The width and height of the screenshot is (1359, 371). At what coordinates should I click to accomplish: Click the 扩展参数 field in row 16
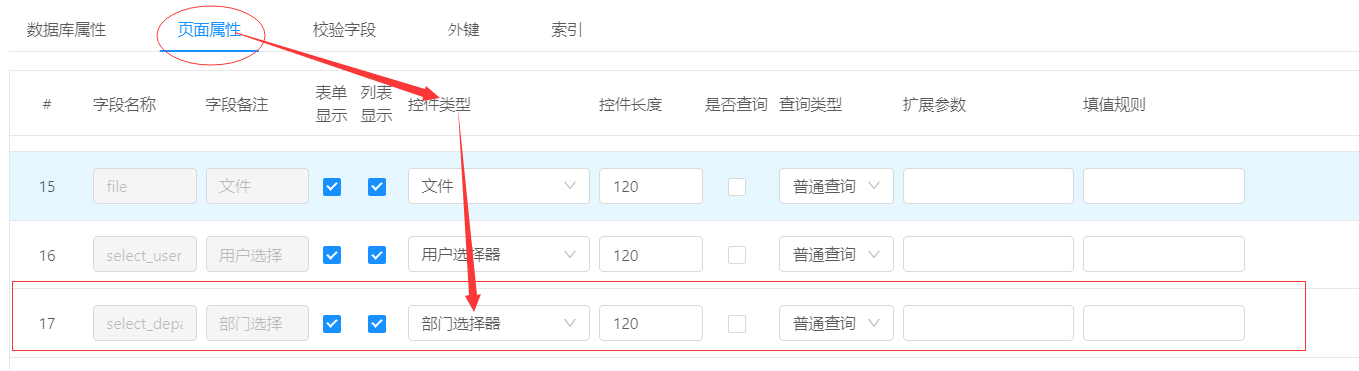pyautogui.click(x=988, y=255)
